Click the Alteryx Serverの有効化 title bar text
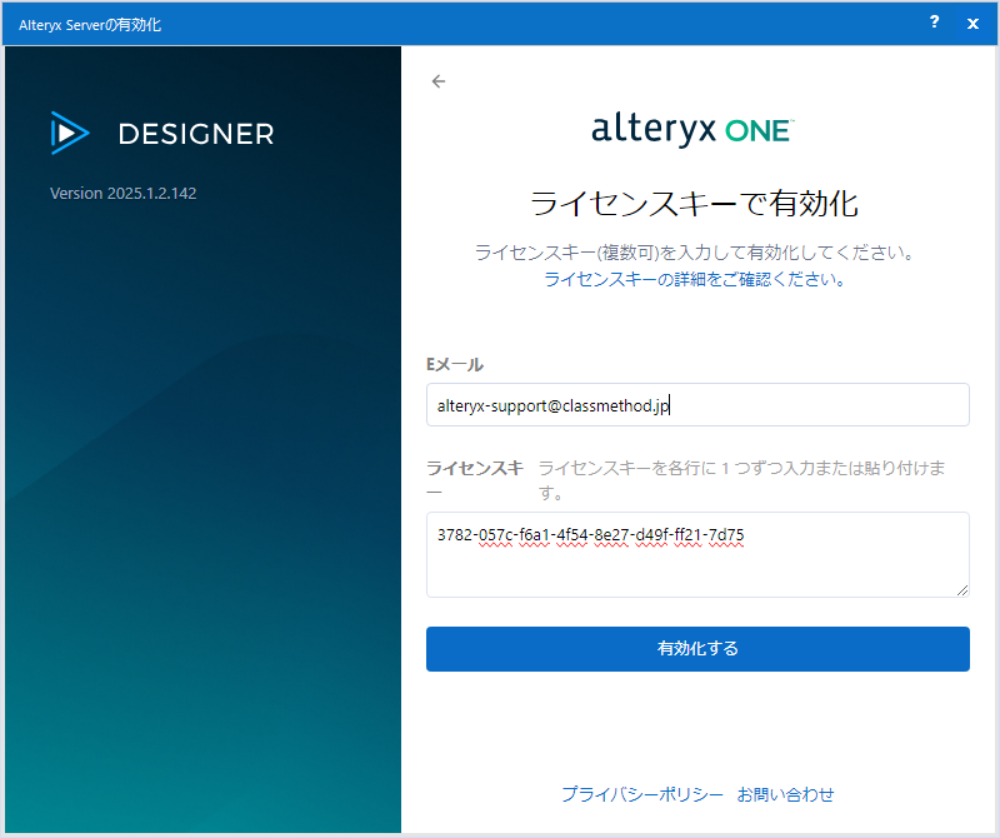 tap(90, 25)
